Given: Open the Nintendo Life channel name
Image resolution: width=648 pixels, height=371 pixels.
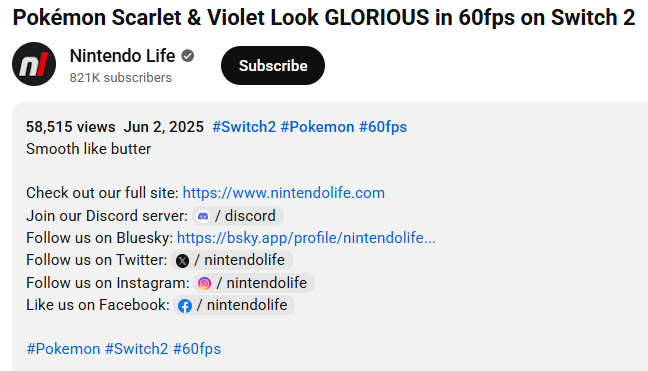Looking at the screenshot, I should (122, 56).
